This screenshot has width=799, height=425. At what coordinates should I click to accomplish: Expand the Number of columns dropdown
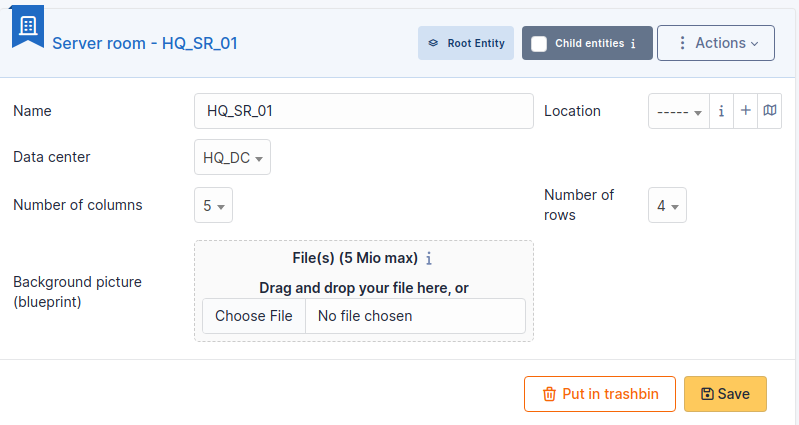pos(214,205)
